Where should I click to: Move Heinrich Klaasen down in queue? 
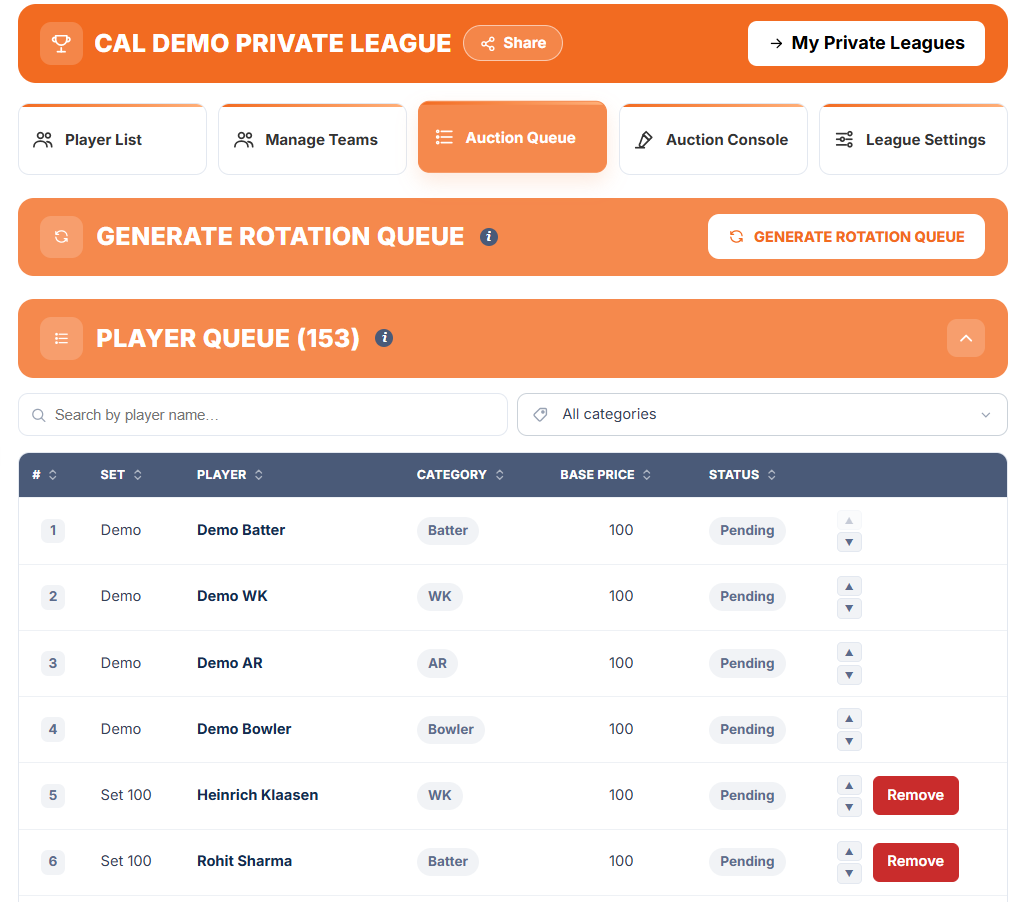coord(849,807)
